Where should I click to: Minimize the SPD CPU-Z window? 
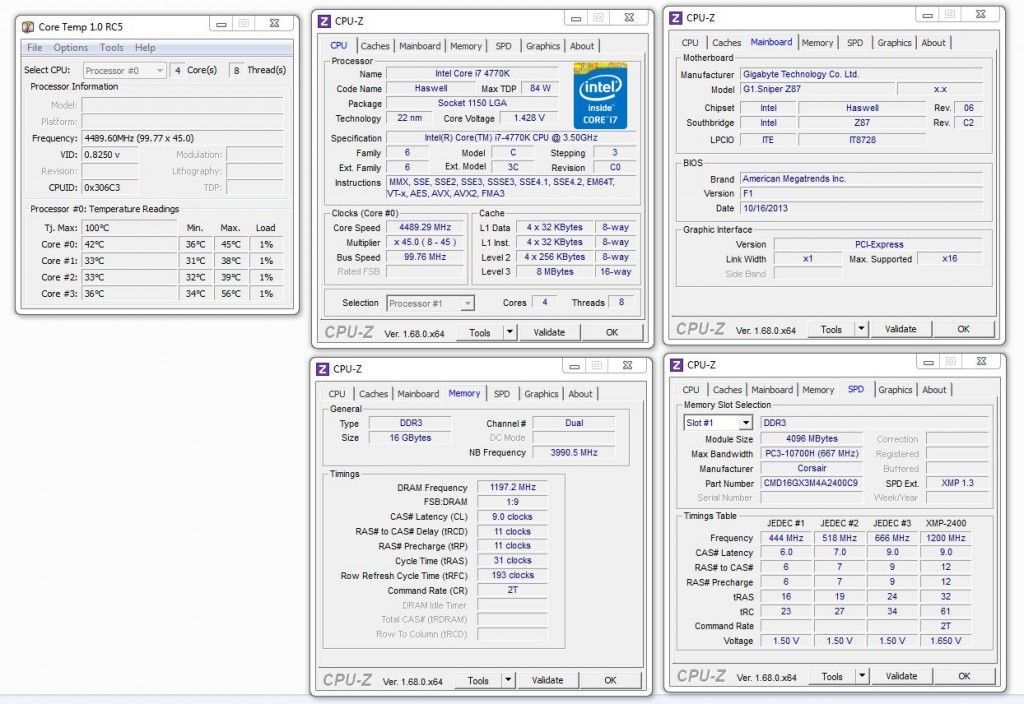(x=928, y=361)
